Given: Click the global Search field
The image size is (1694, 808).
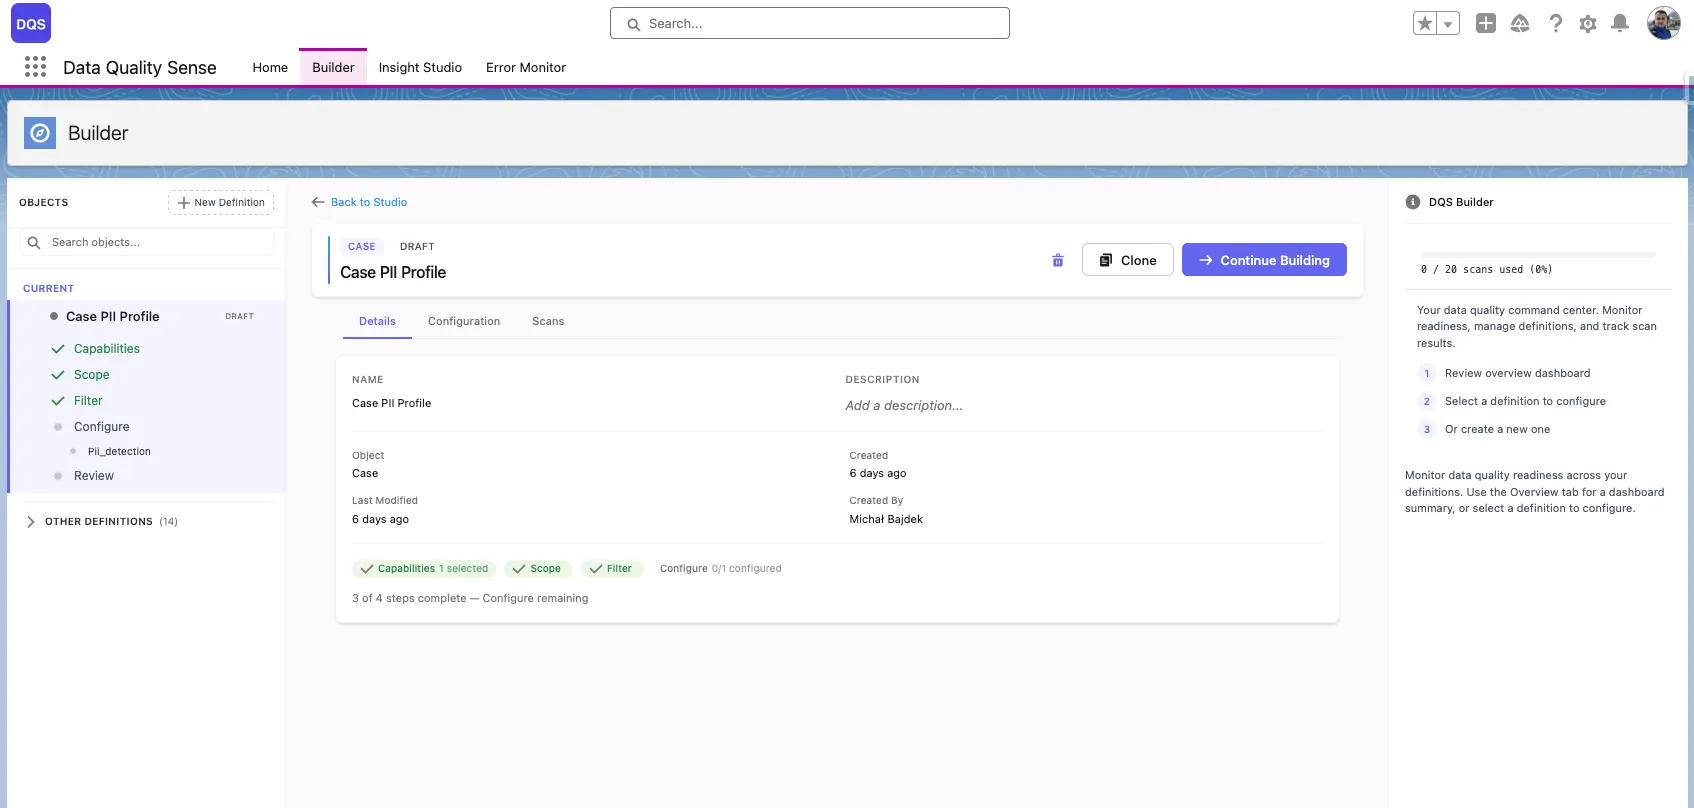Looking at the screenshot, I should (810, 23).
